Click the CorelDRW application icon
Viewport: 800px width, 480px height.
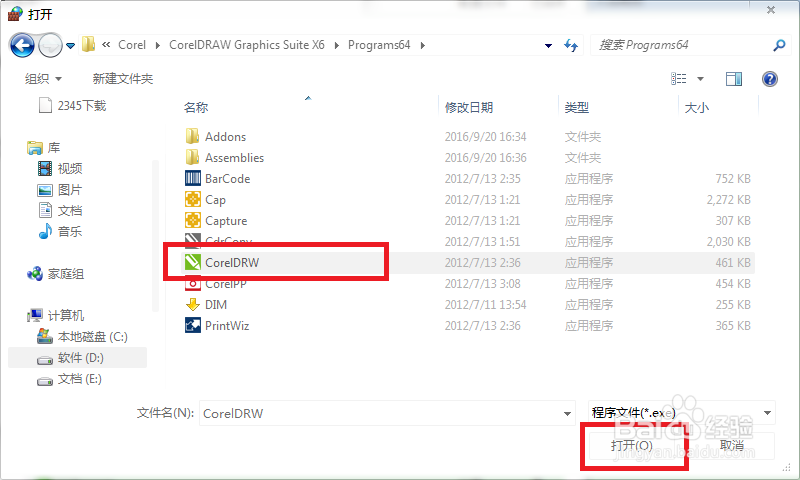192,262
